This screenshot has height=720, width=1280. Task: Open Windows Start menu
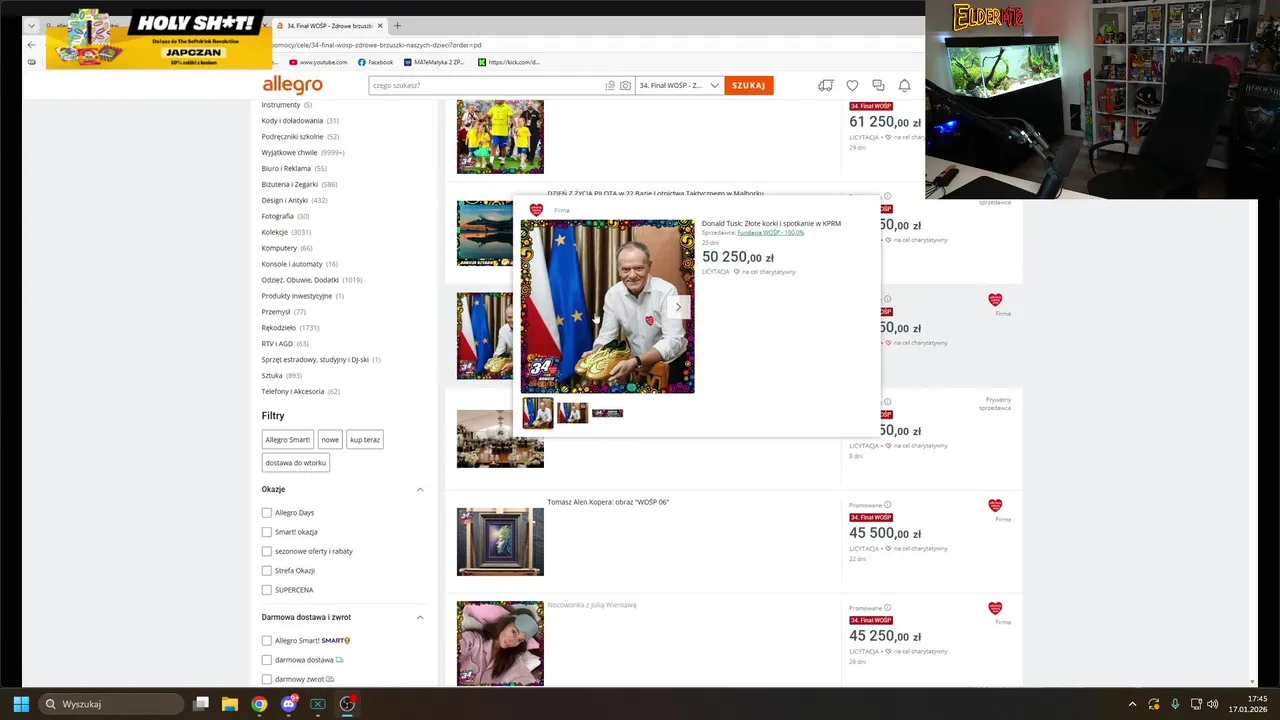point(21,704)
